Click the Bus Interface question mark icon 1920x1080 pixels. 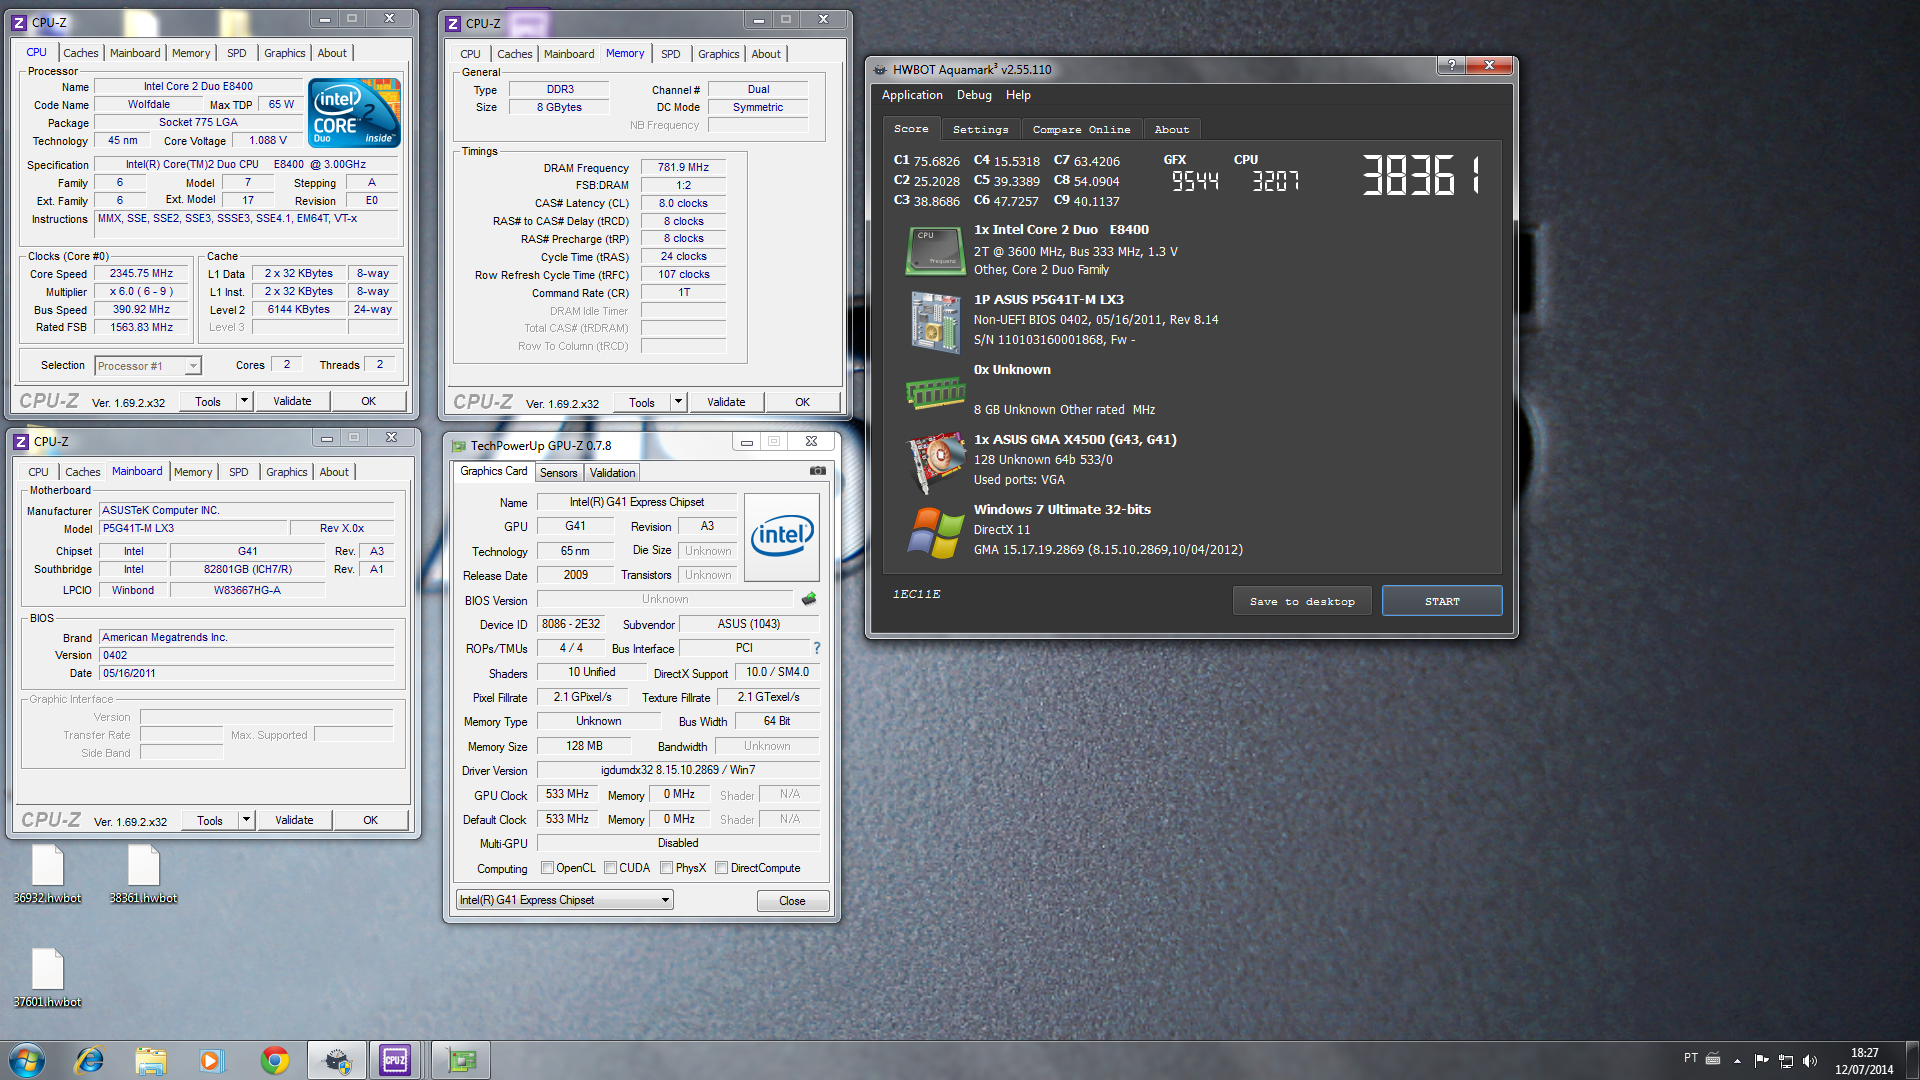click(816, 648)
